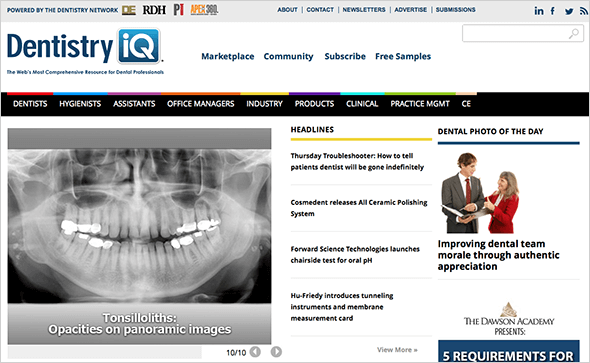Image resolution: width=590 pixels, height=363 pixels.
Task: Open the Twitter bird icon
Action: [x=569, y=11]
